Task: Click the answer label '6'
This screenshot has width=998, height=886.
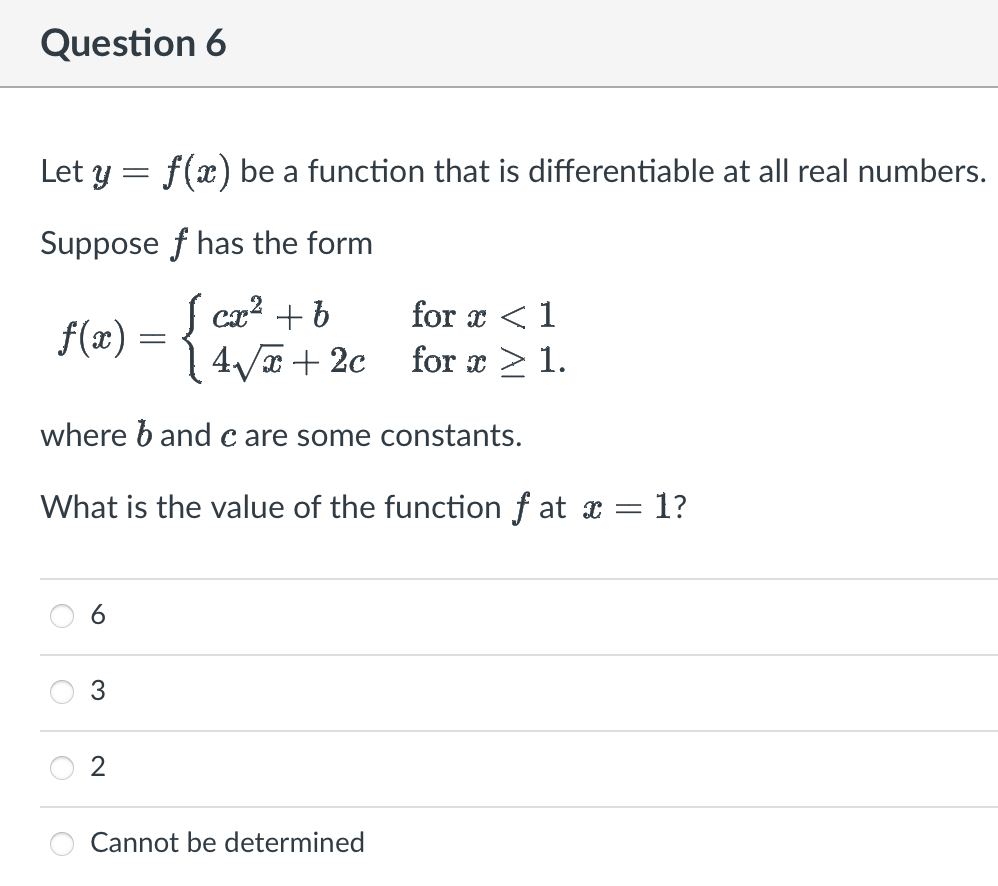Action: [97, 616]
